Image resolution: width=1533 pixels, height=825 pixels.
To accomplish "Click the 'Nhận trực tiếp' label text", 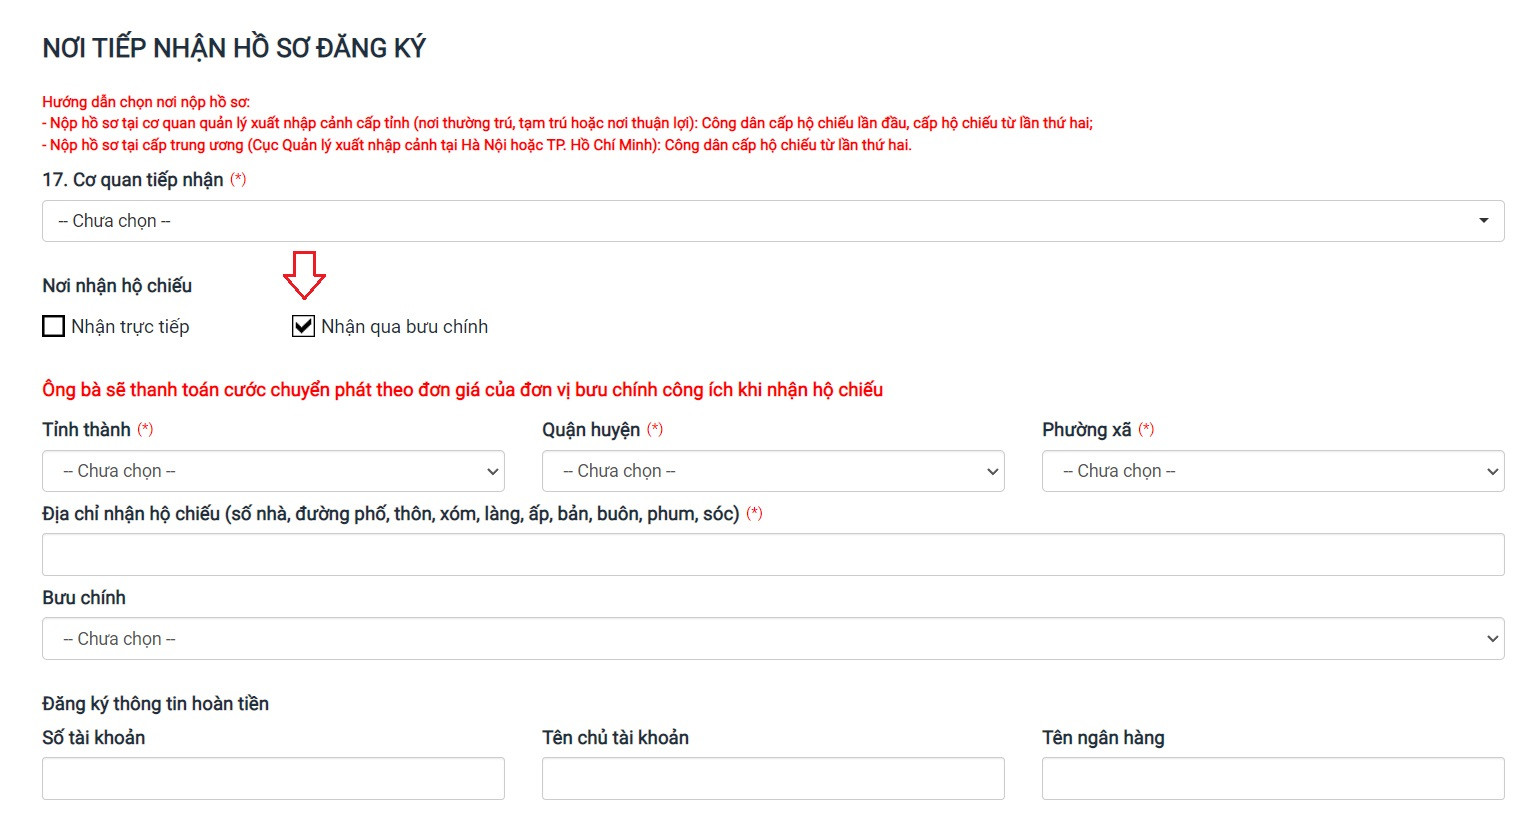I will [130, 327].
